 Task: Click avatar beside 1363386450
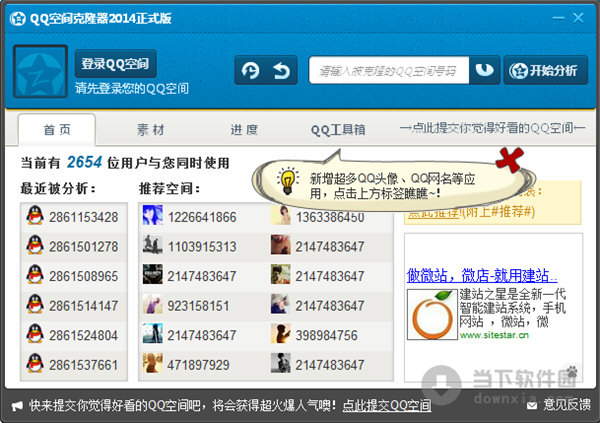pyautogui.click(x=280, y=215)
